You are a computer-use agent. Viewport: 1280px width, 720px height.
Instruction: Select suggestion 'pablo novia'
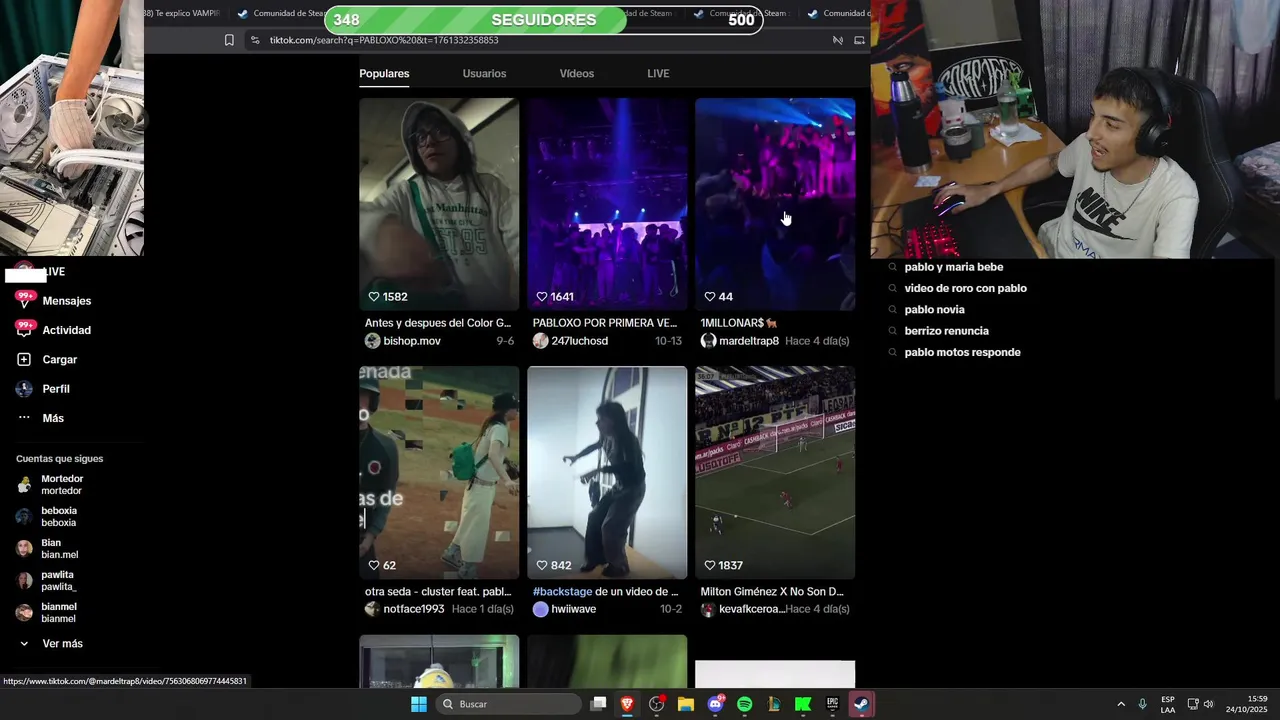[935, 310]
